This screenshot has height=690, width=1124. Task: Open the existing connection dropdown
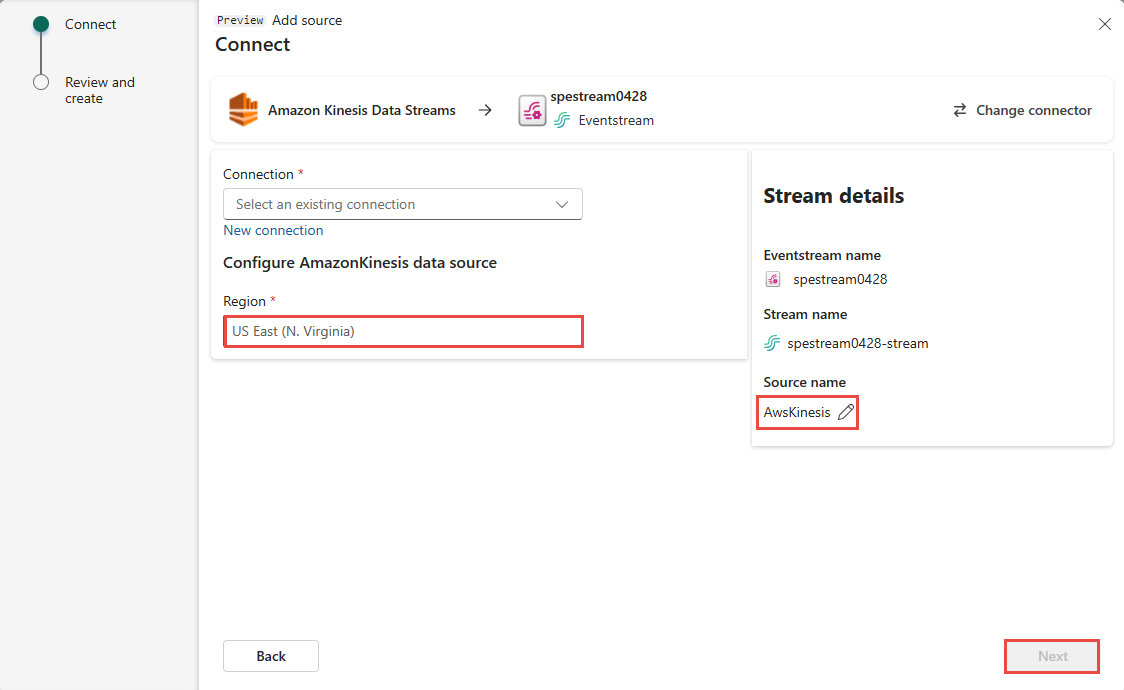point(402,204)
